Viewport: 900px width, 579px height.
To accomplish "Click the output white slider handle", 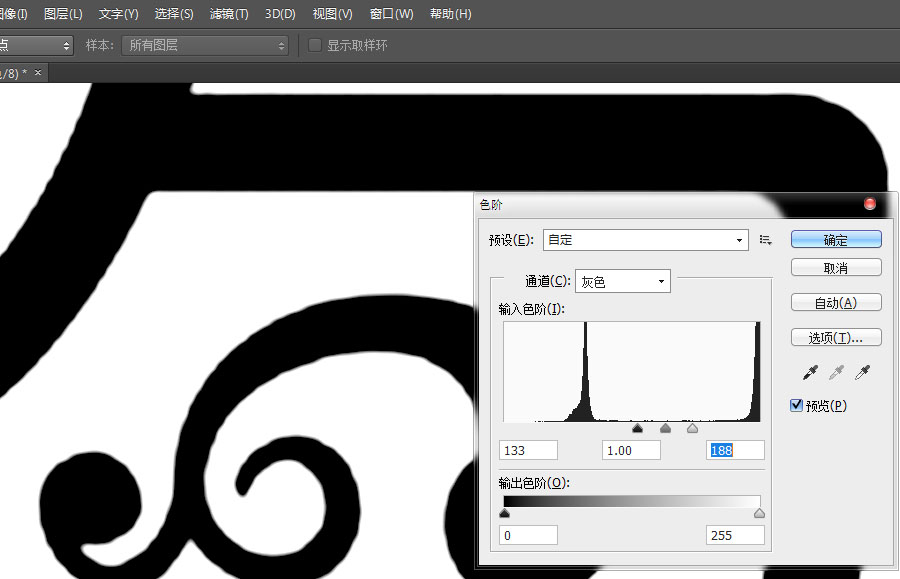I will click(x=759, y=514).
